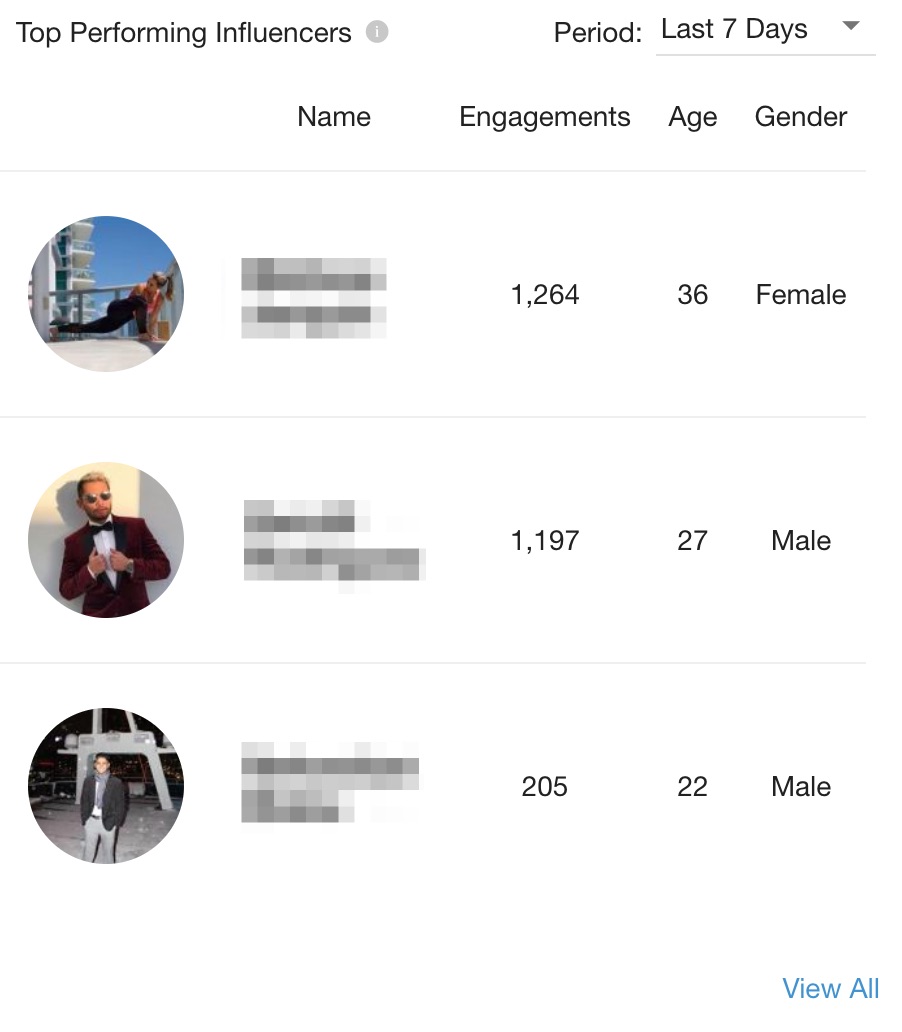Sort the table by Gender
The image size is (902, 1032).
click(800, 117)
